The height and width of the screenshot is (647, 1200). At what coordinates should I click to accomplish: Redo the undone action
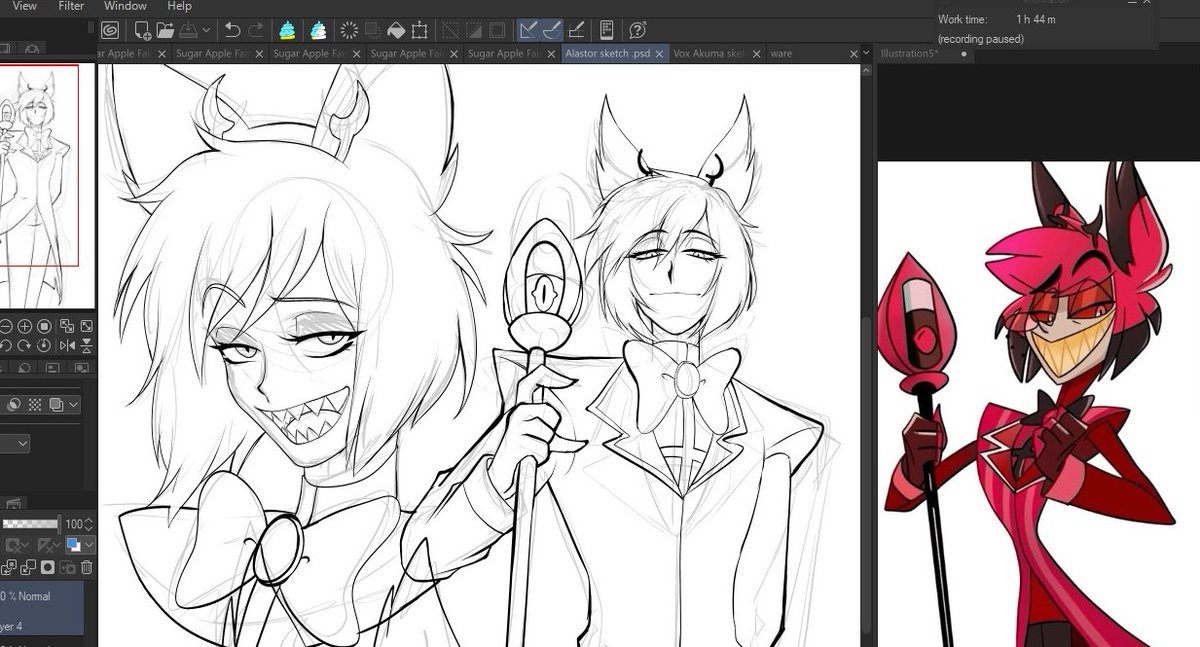256,30
